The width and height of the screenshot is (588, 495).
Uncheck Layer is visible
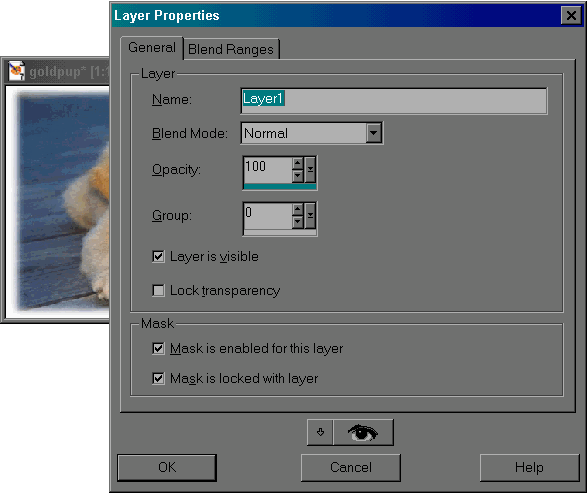point(158,256)
